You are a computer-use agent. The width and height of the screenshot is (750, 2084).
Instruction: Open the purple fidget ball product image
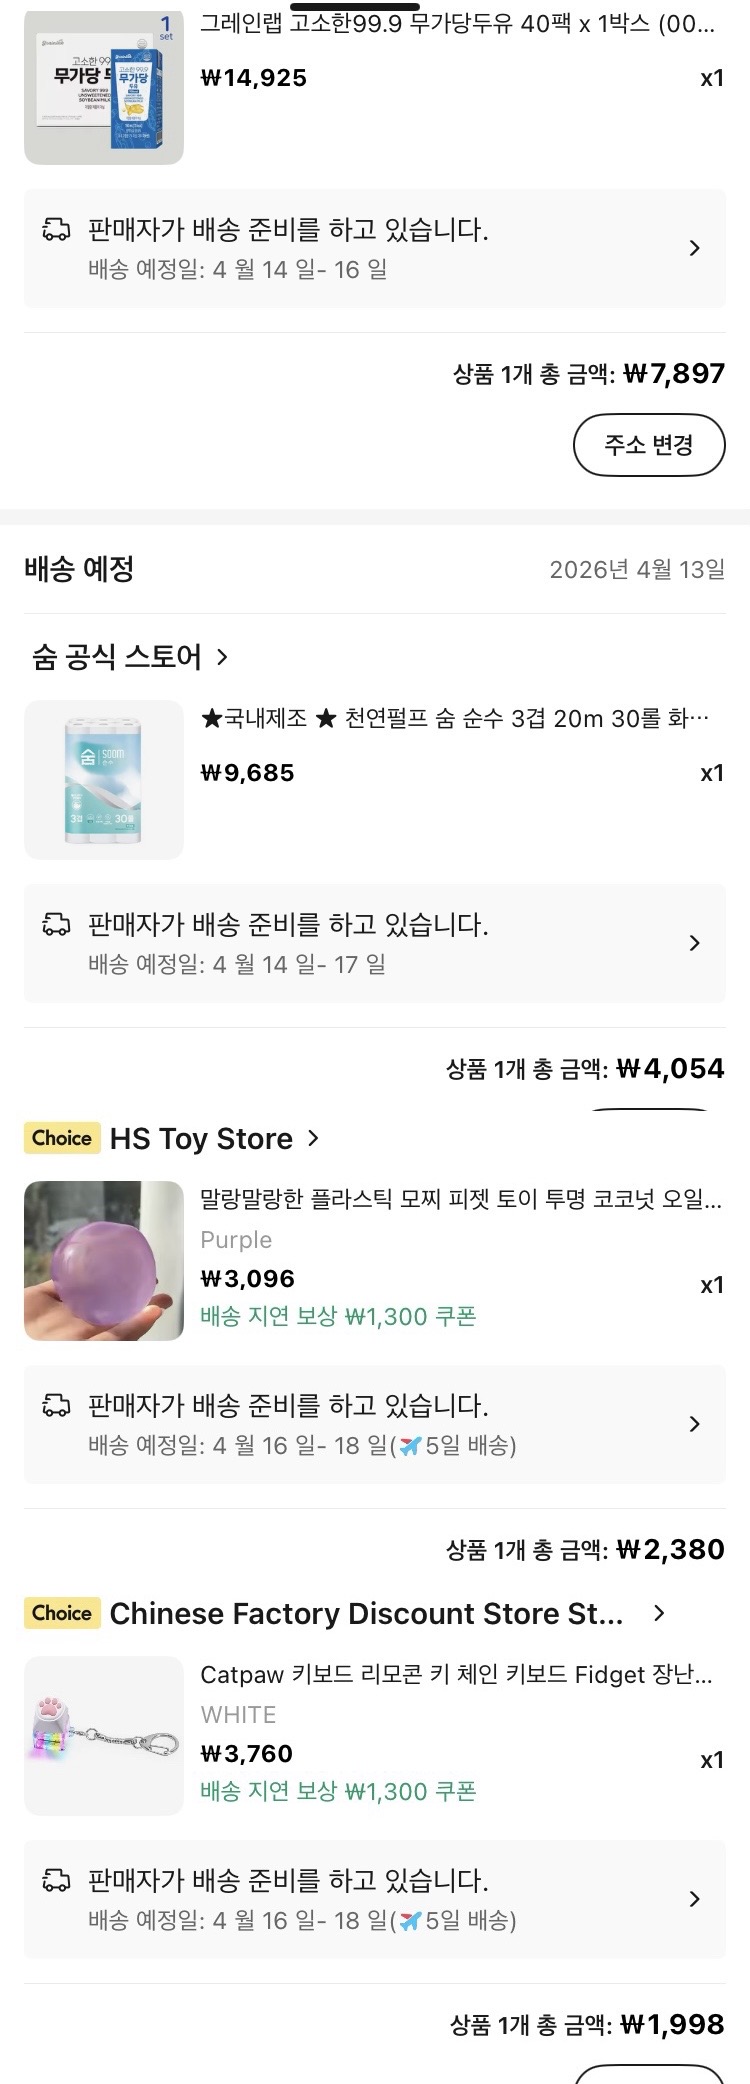[x=104, y=1261]
